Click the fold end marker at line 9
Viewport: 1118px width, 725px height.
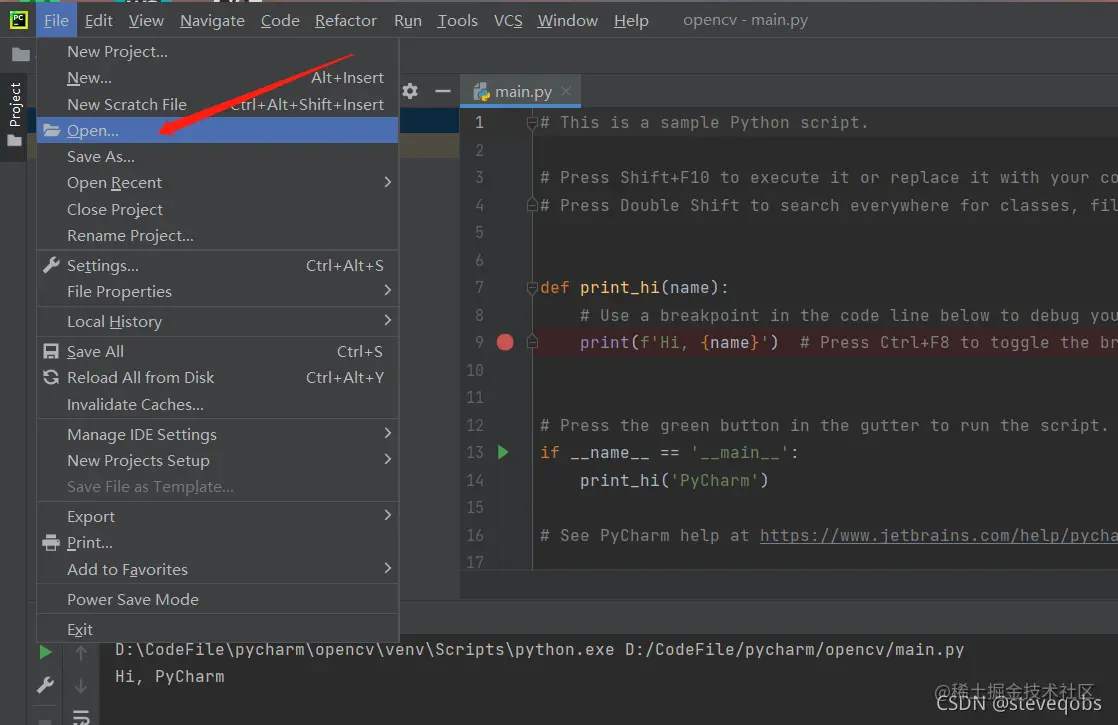[532, 342]
